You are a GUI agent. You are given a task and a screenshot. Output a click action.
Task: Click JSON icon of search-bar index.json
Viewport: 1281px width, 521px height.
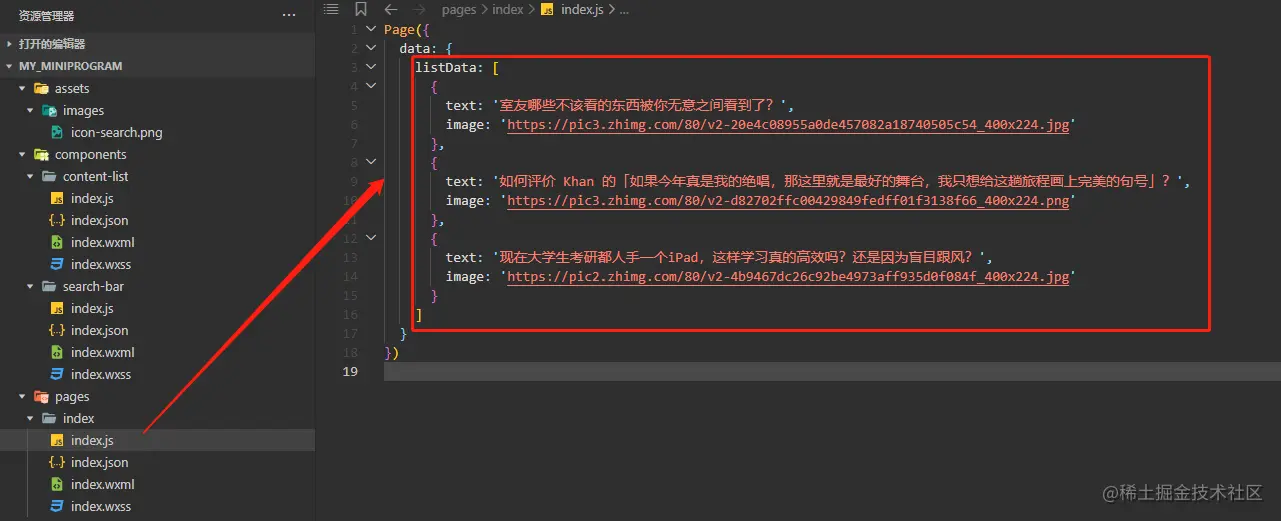pyautogui.click(x=57, y=330)
